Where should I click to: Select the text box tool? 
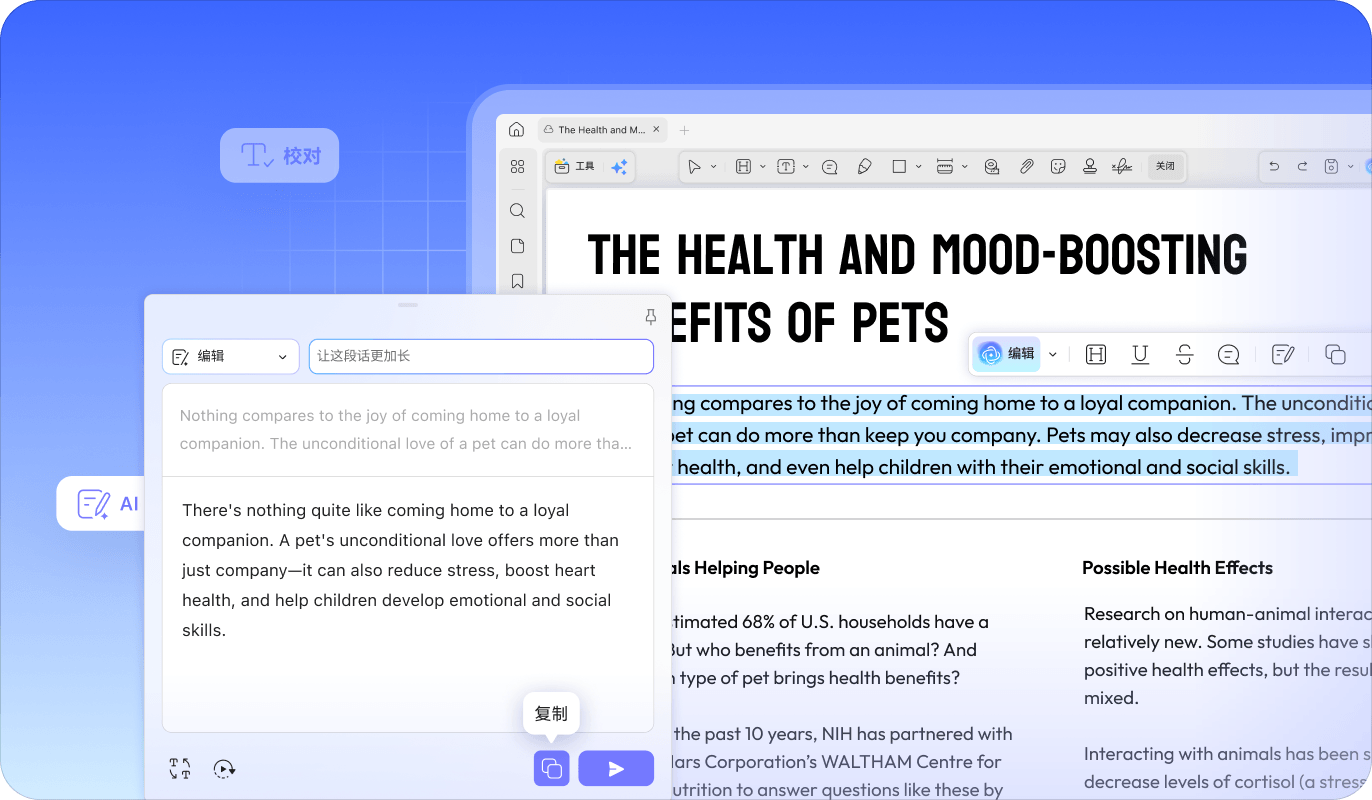pyautogui.click(x=786, y=167)
